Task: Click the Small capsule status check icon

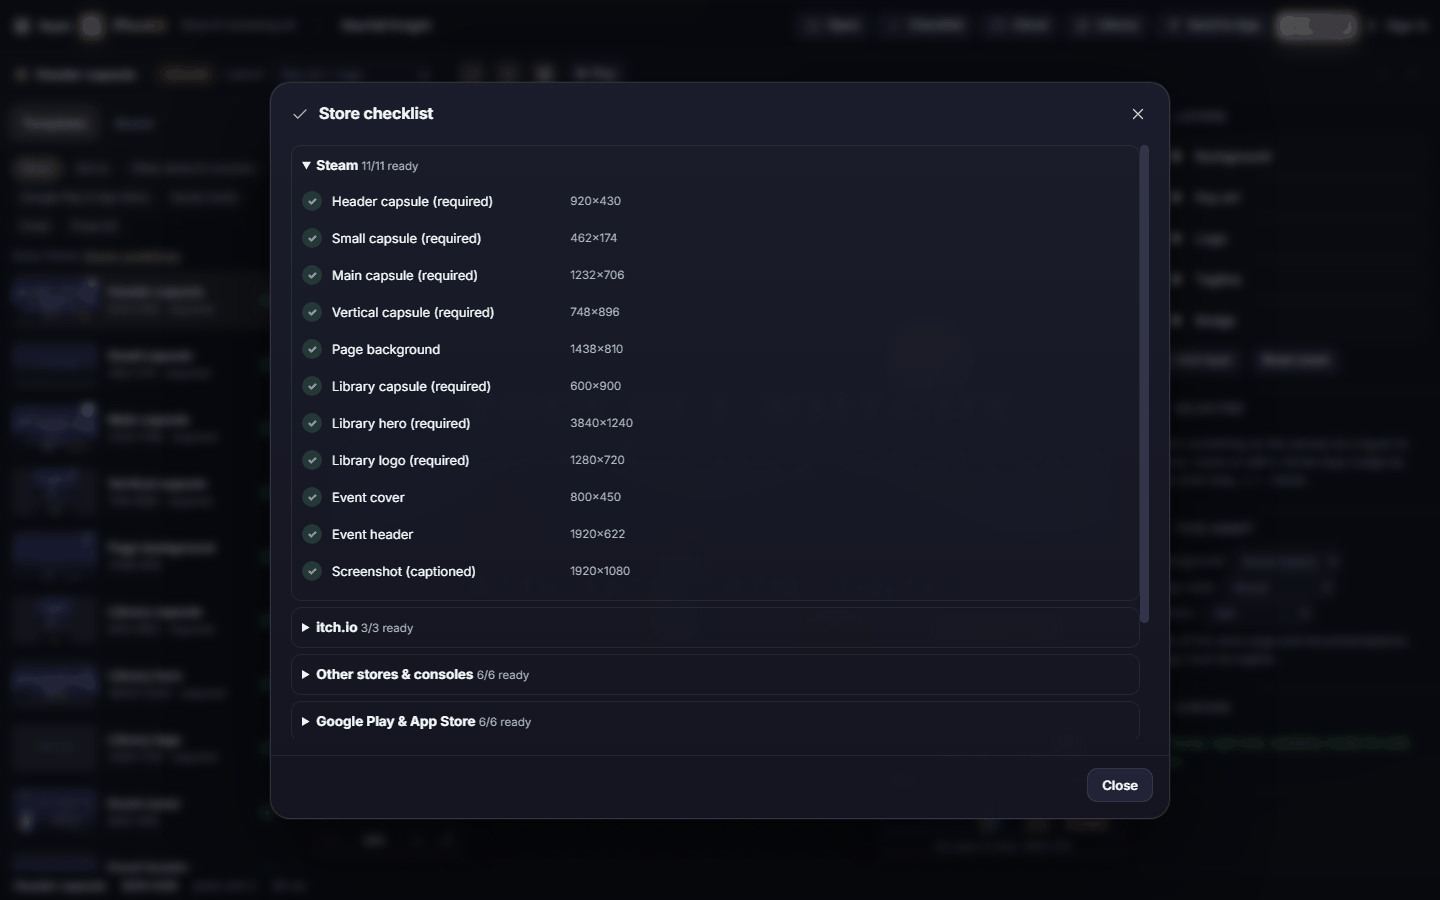Action: [x=312, y=238]
